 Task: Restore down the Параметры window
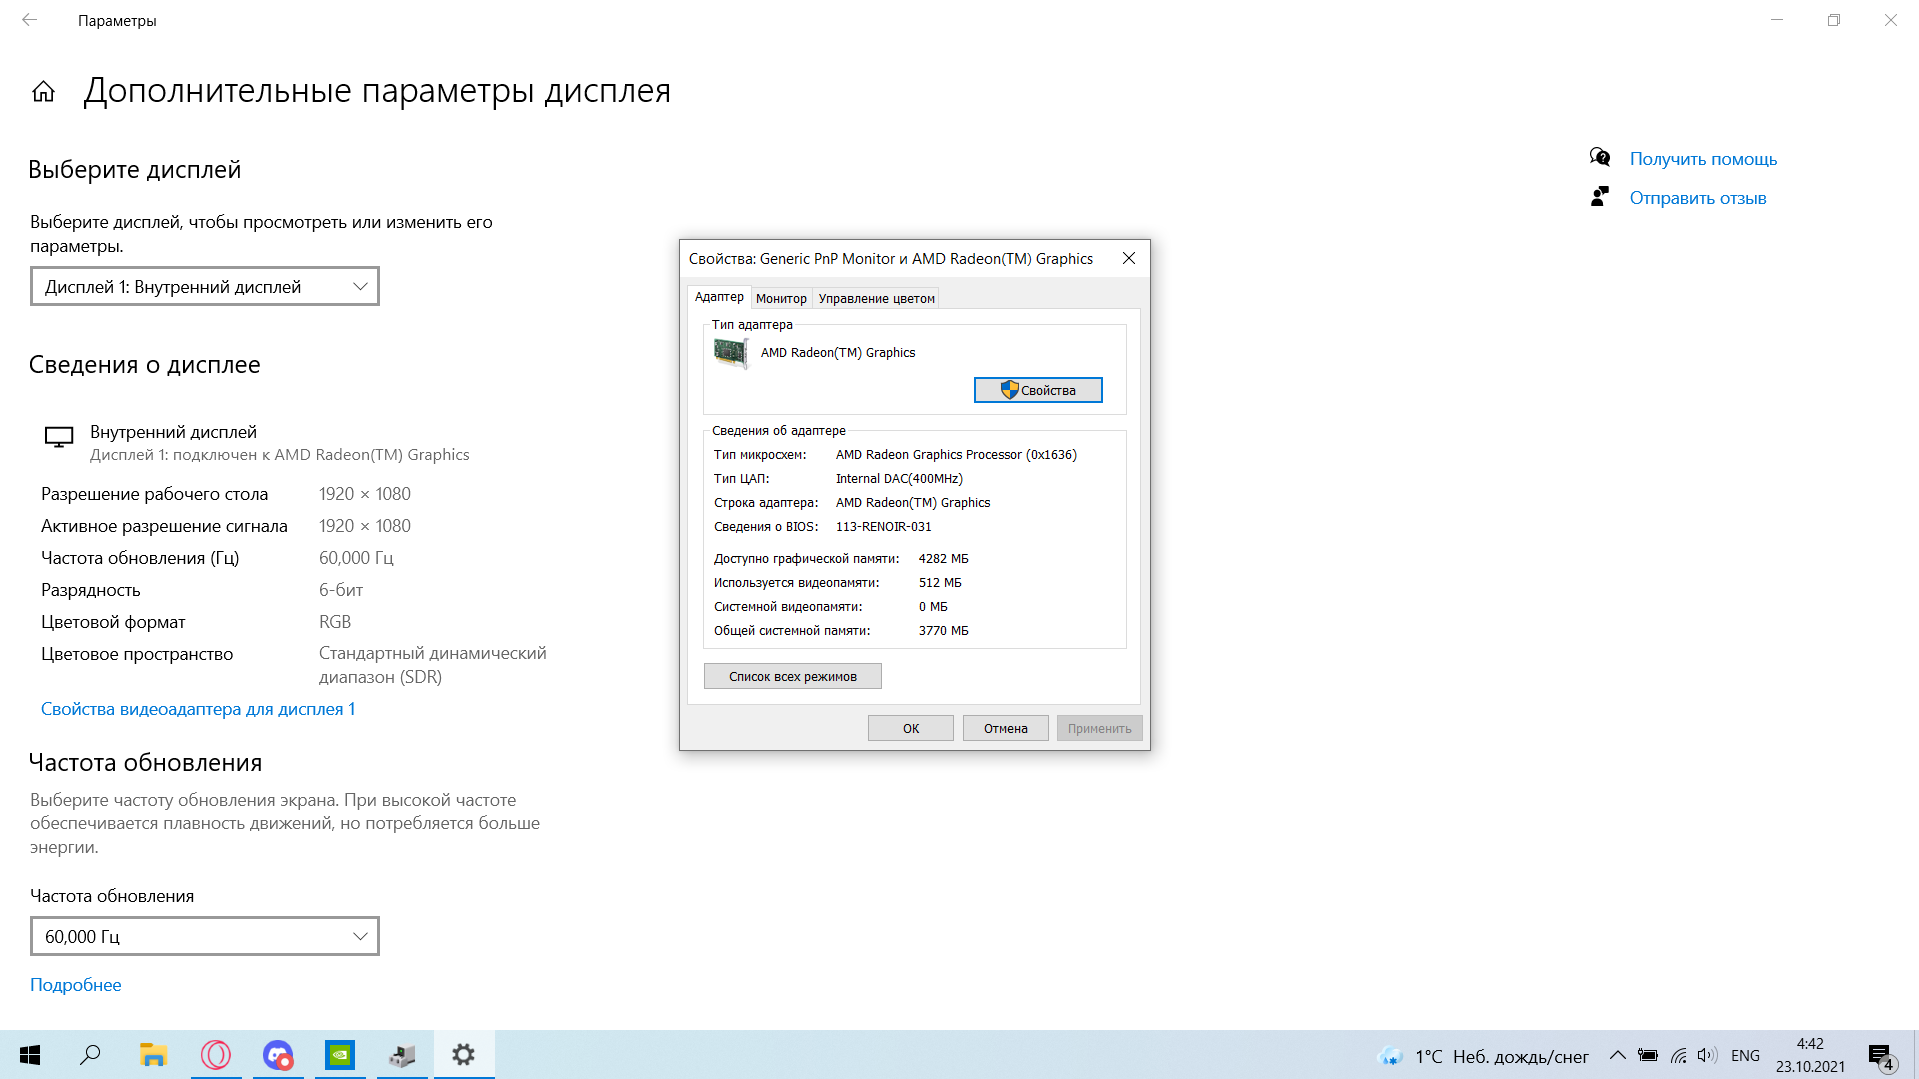pos(1834,20)
